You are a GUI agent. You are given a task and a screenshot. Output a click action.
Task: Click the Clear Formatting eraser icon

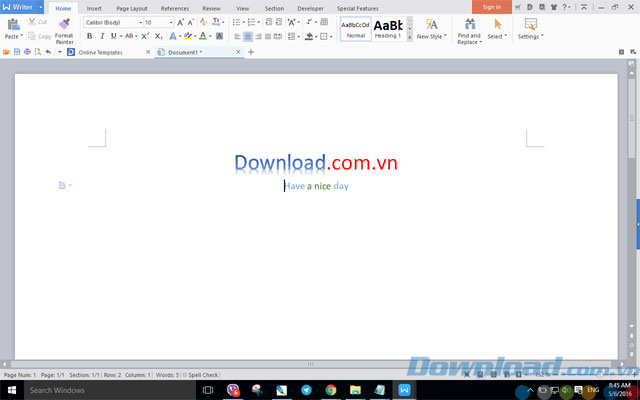(204, 22)
